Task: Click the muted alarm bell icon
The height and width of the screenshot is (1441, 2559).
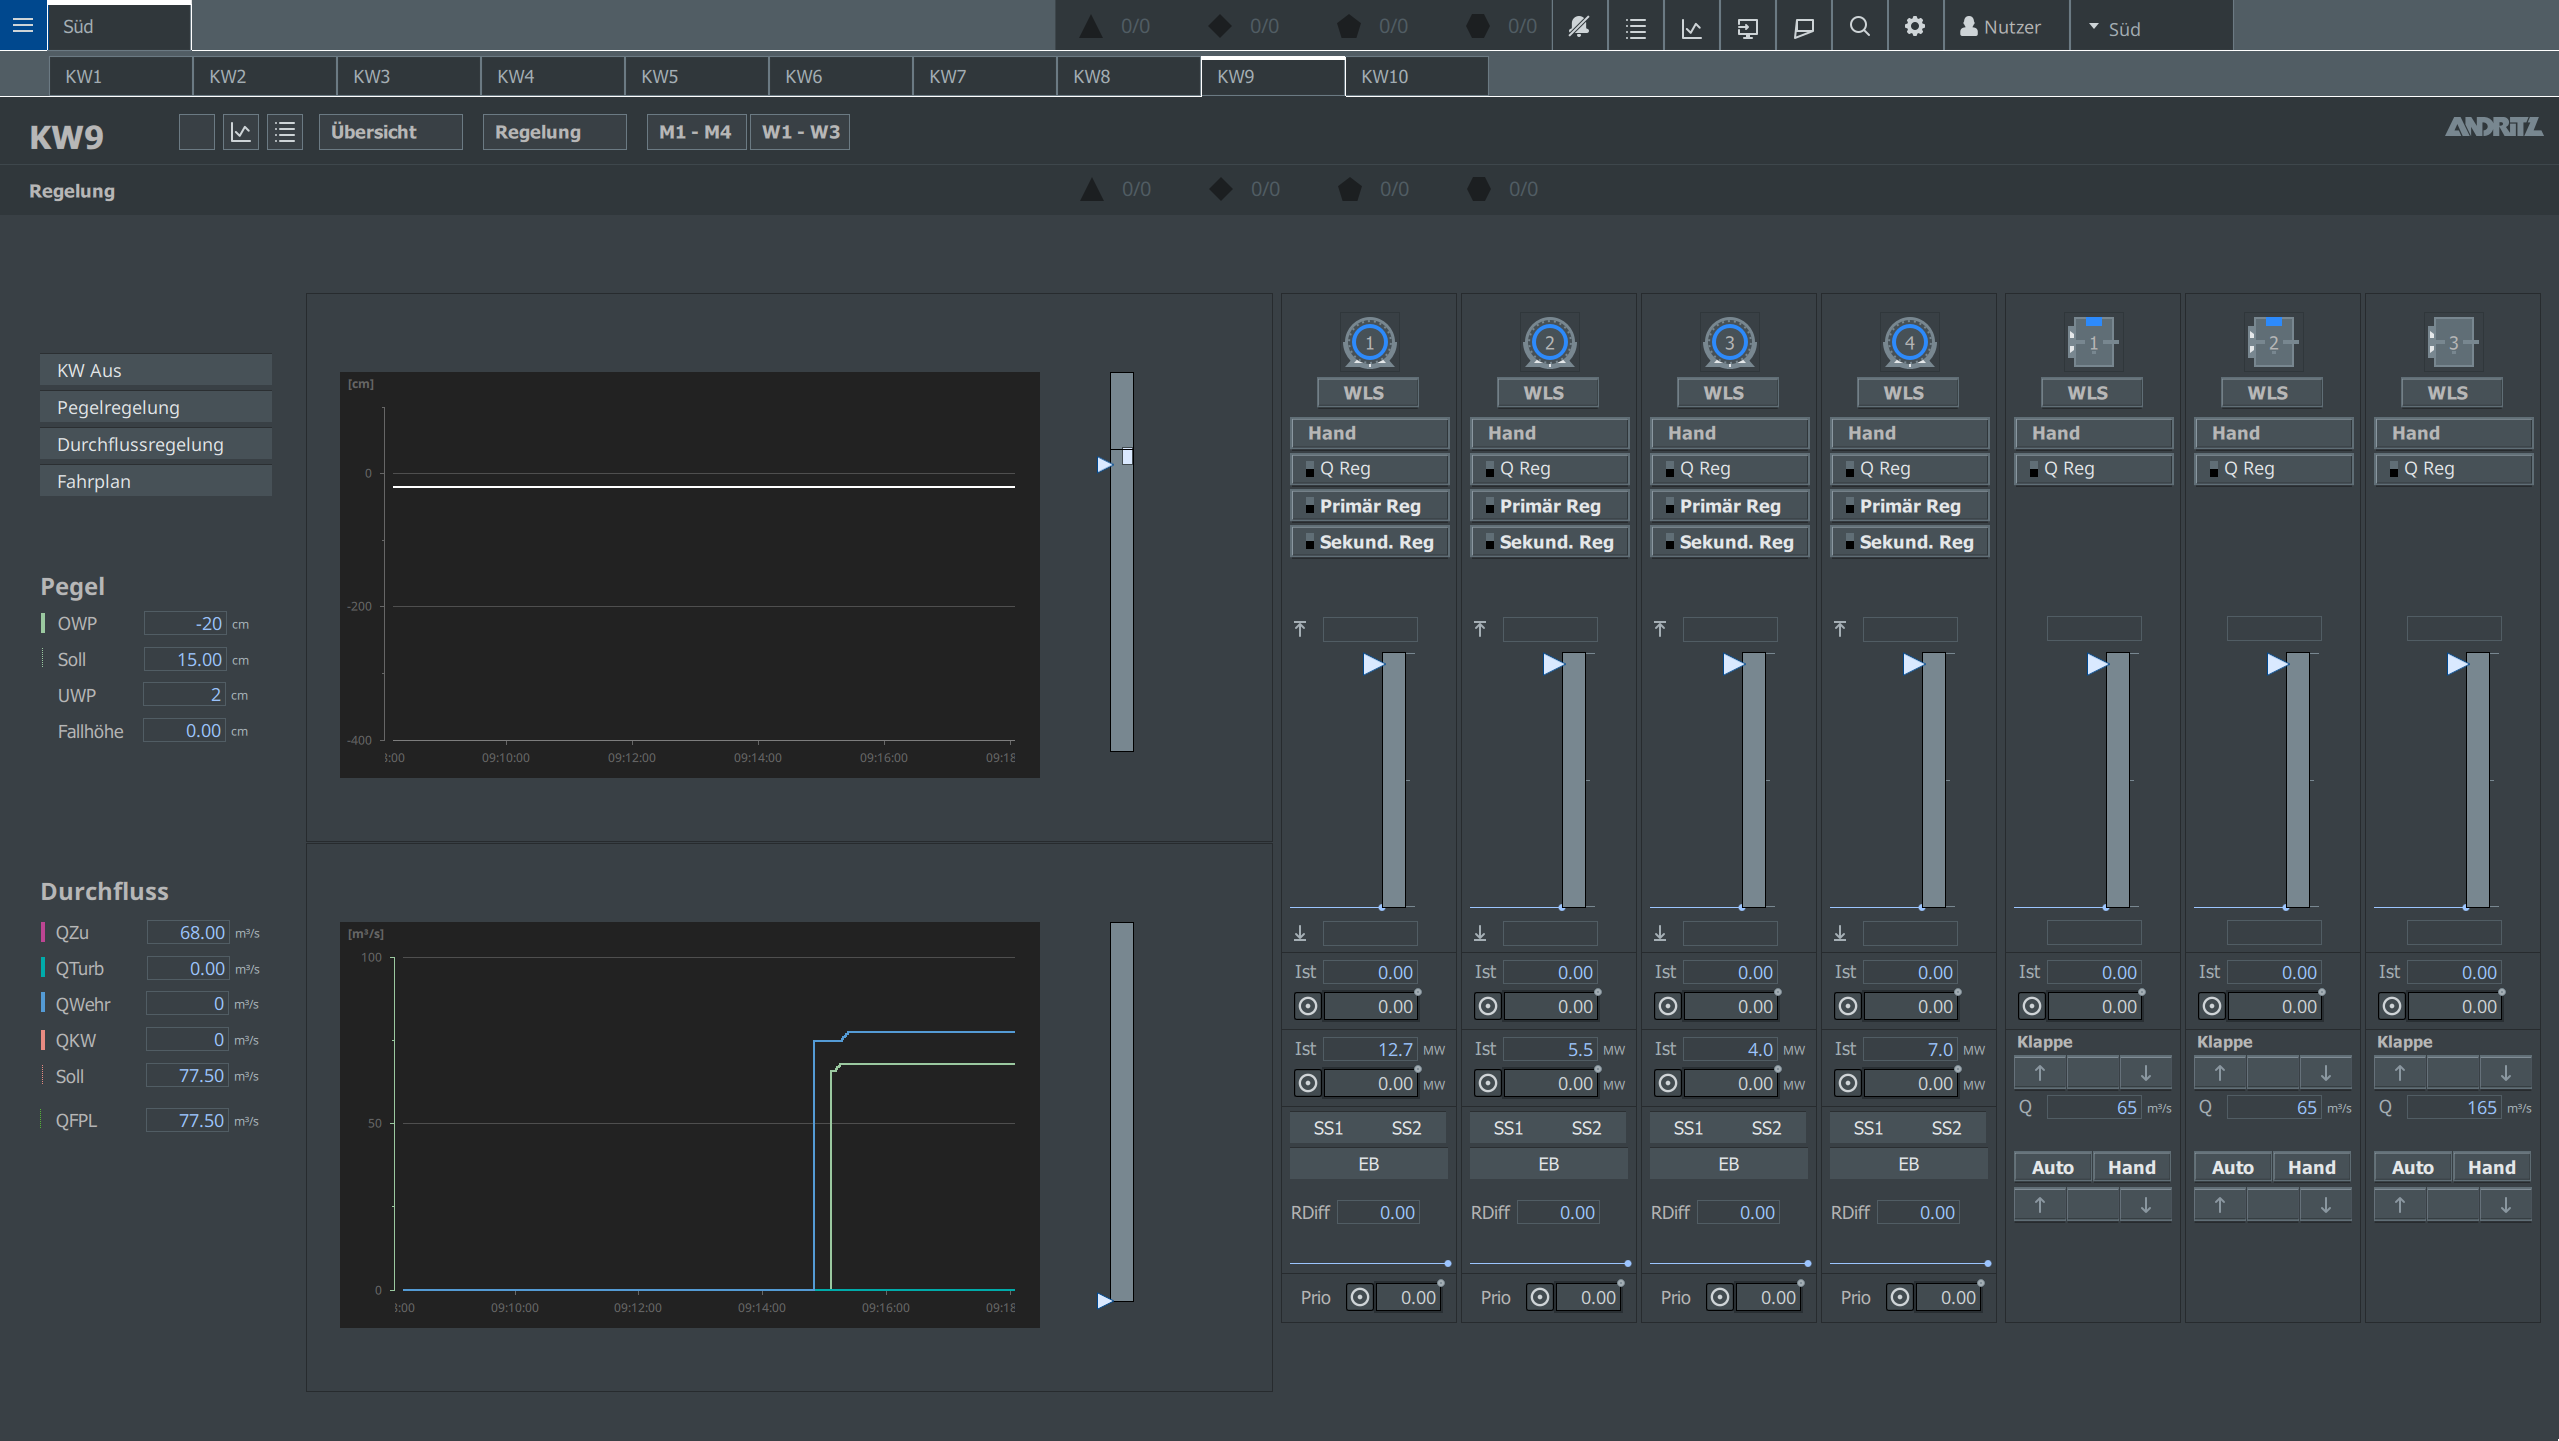Action: 1579,27
